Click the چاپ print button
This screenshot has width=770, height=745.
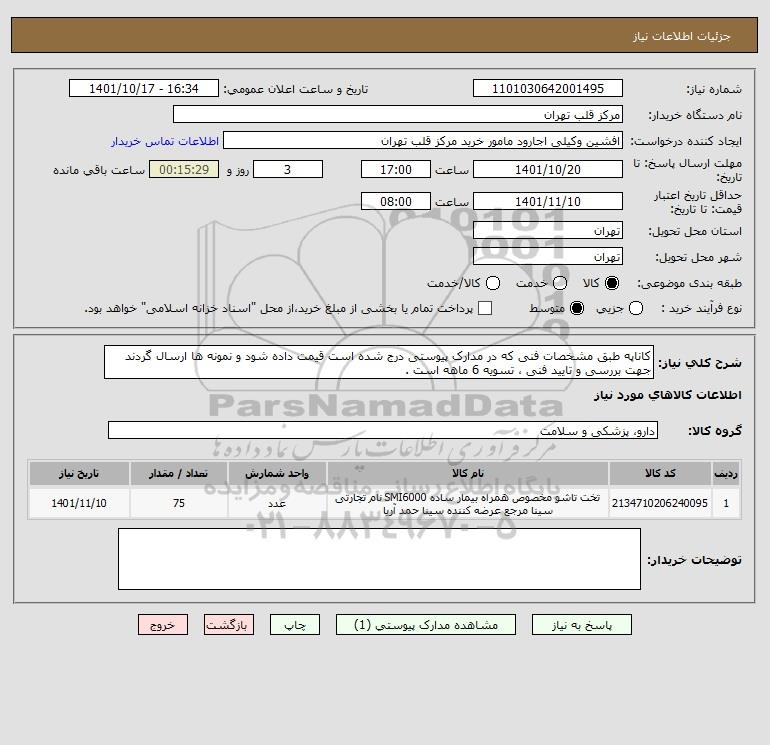click(295, 625)
